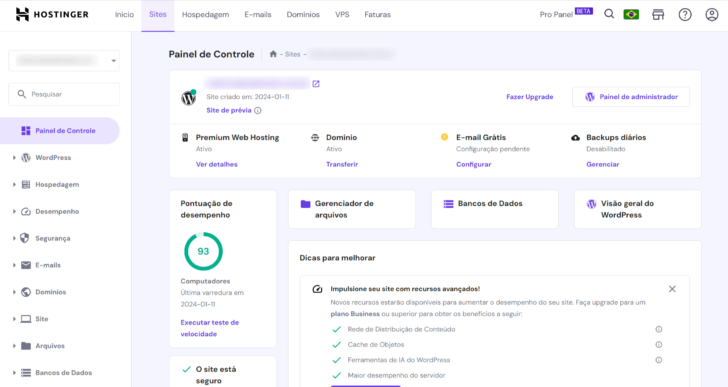
Task: Expand the Hospedagem sidebar section
Action: click(14, 185)
